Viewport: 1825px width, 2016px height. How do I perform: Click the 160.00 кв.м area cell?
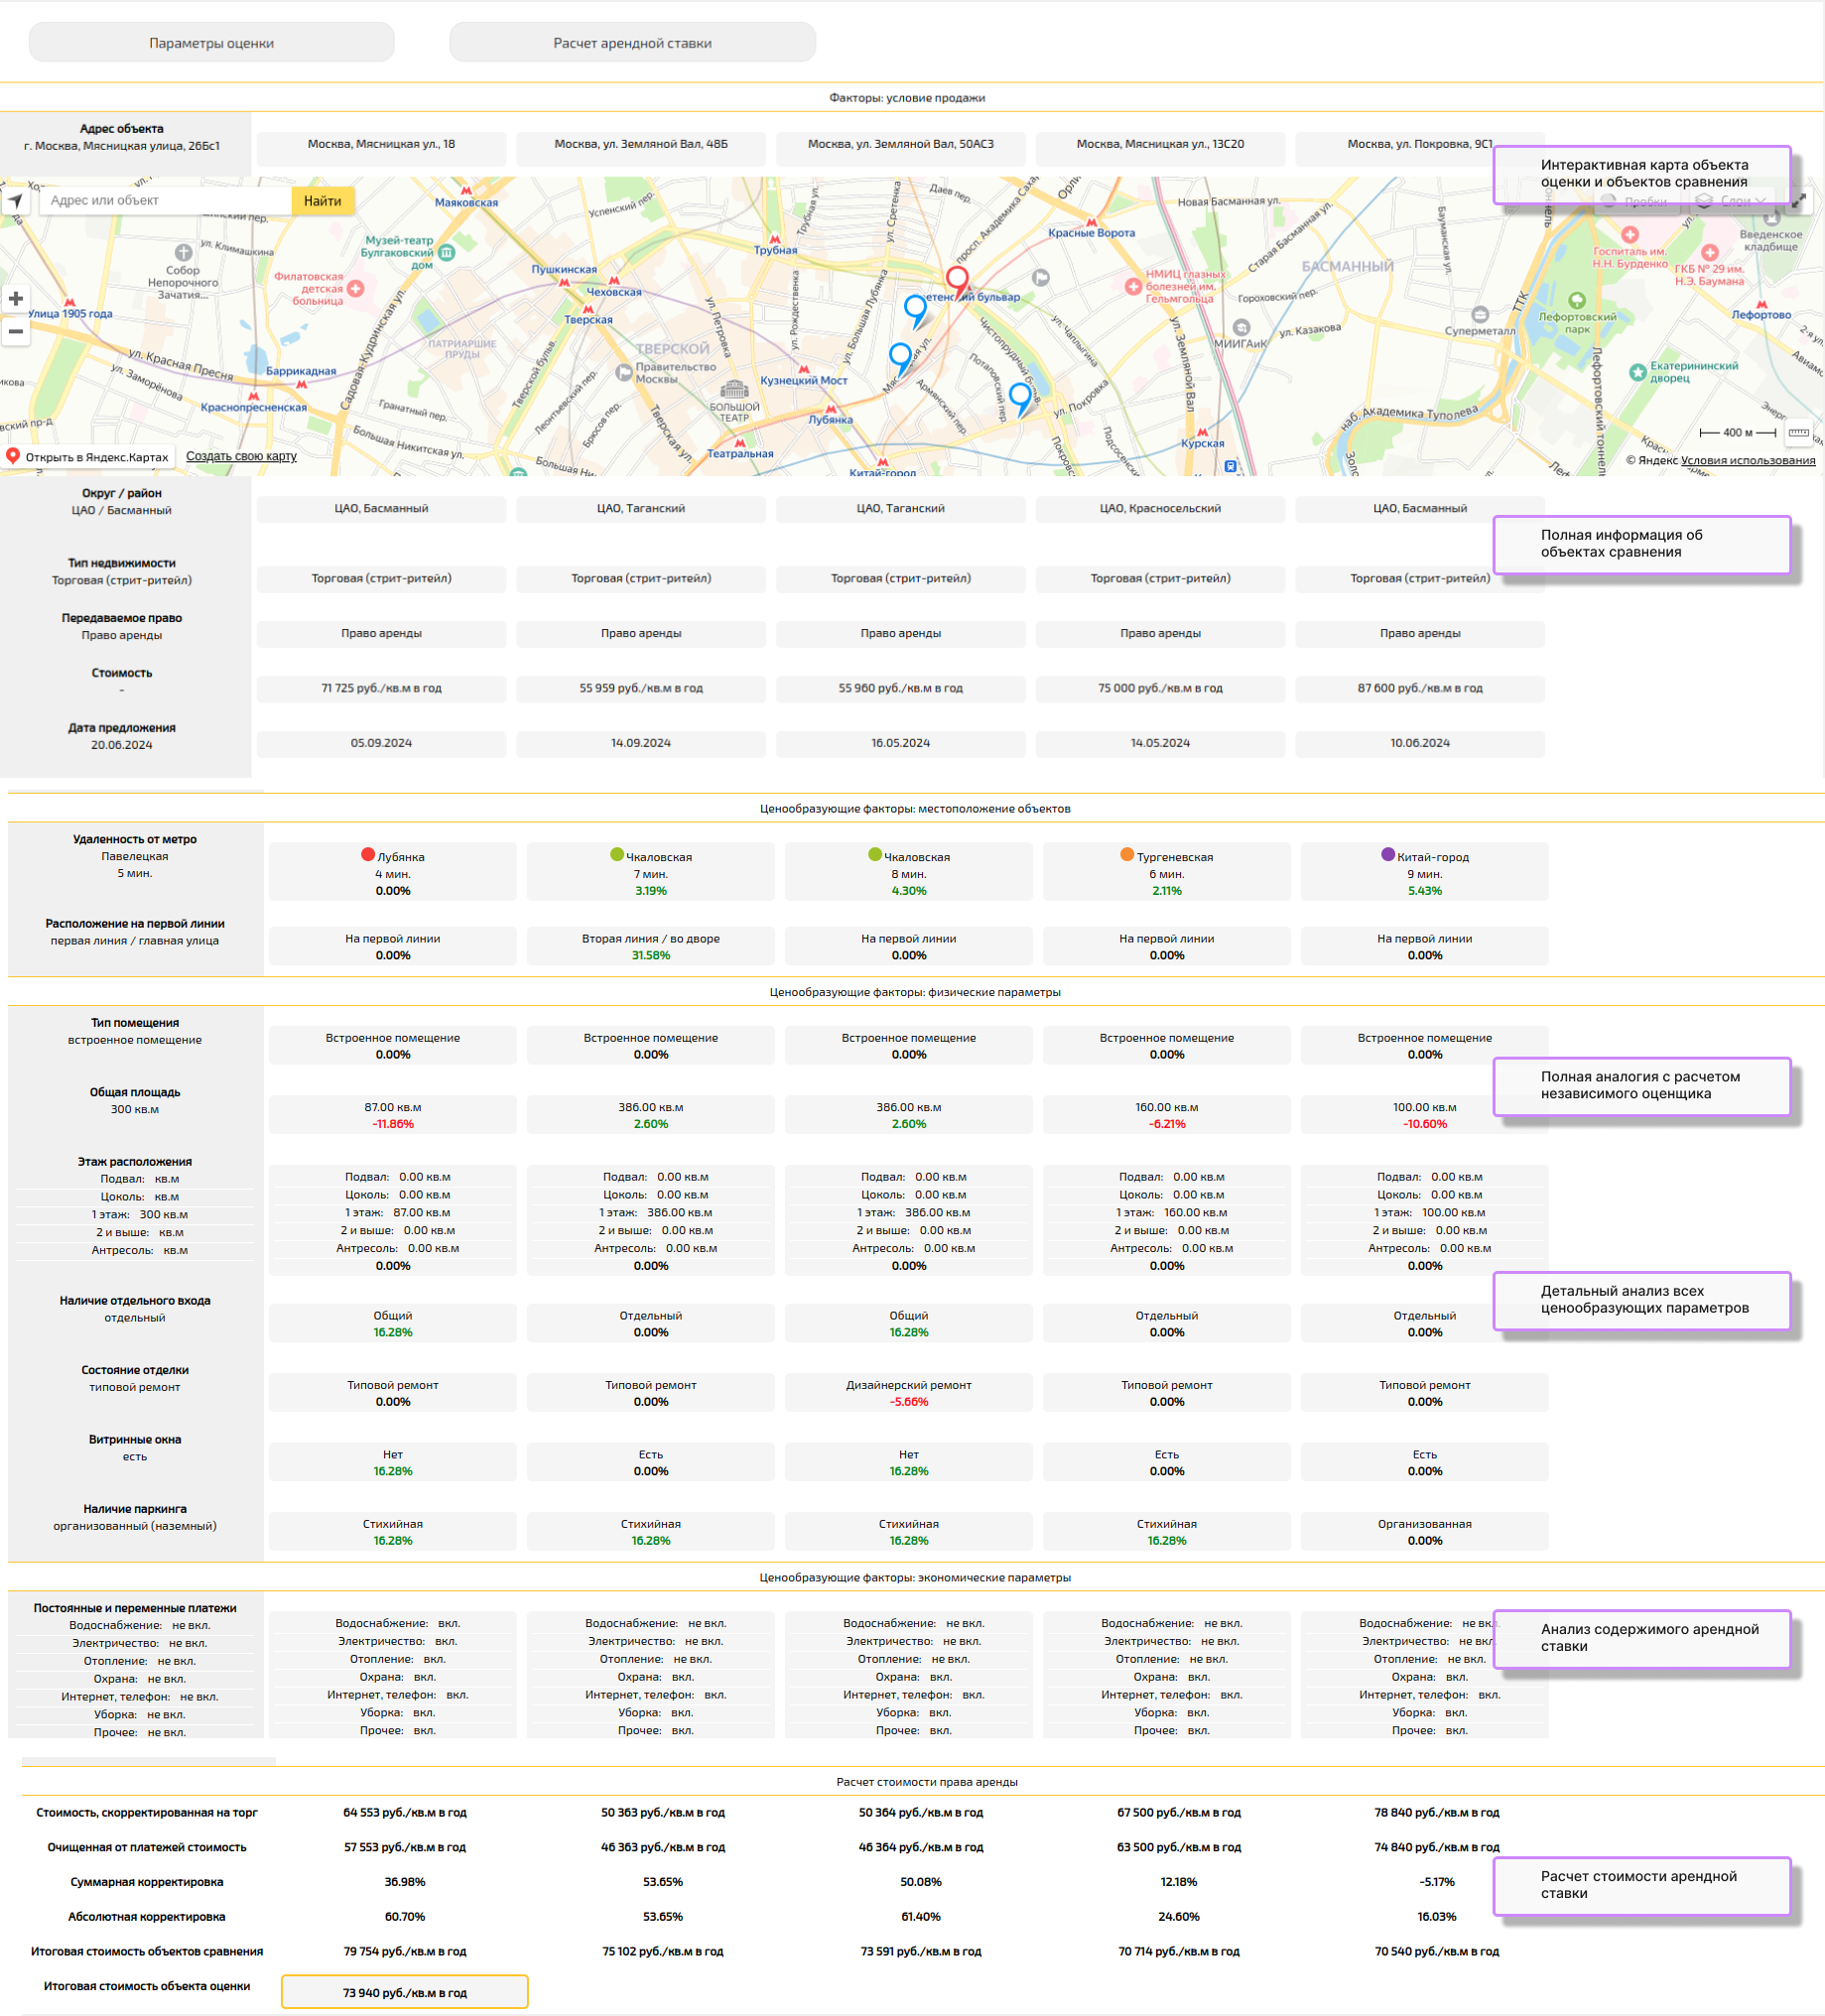(x=1167, y=1115)
